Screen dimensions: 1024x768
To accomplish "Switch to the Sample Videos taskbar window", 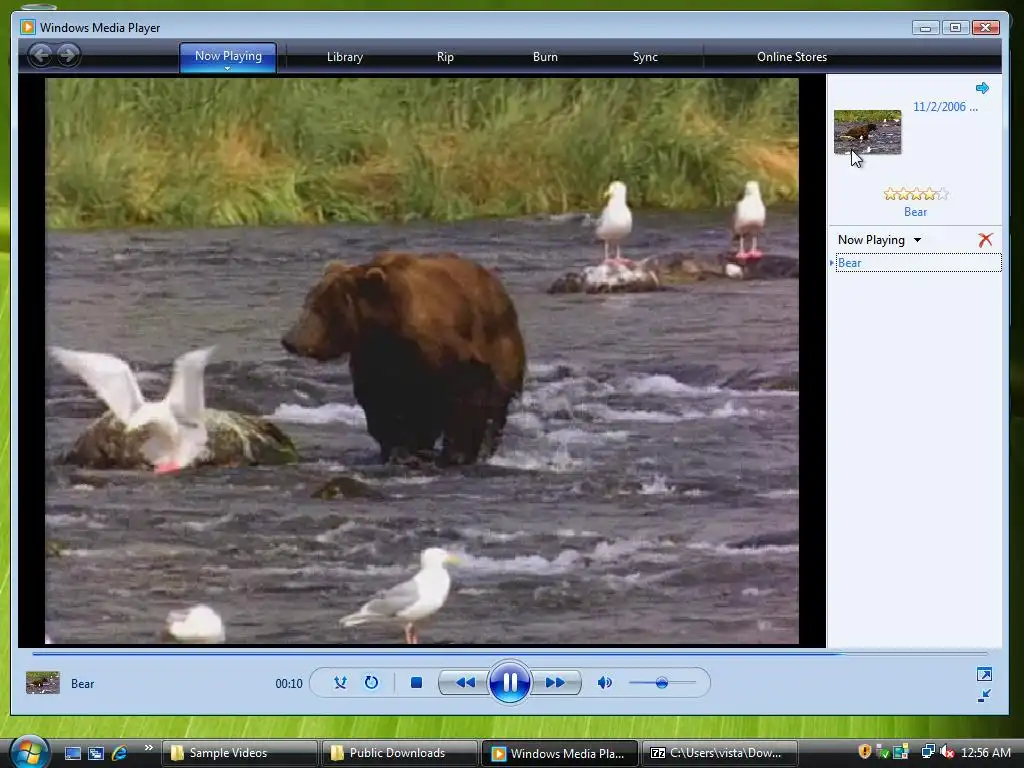I will click(x=239, y=753).
